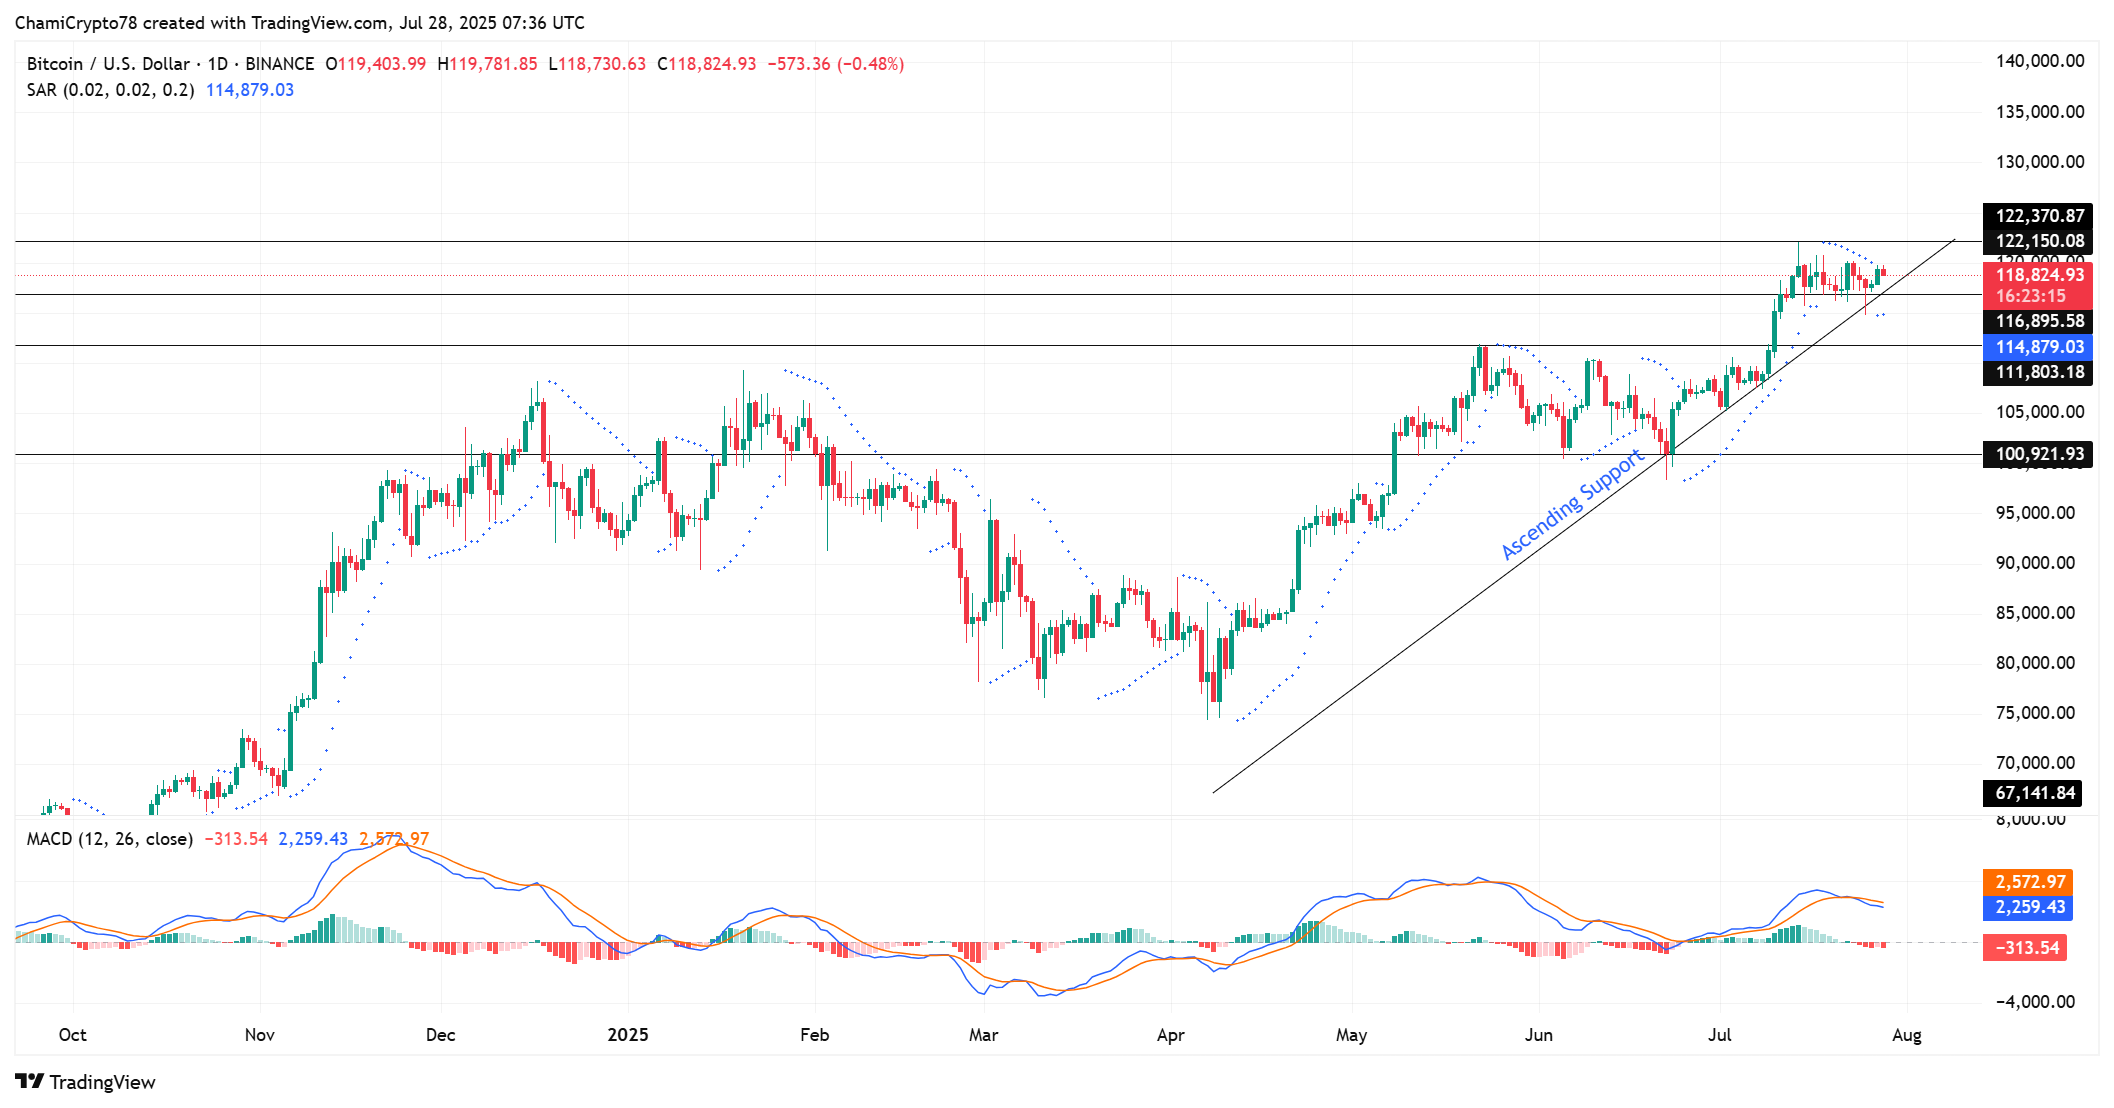
Task: Click the Jun label on the time axis
Action: pyautogui.click(x=1539, y=1035)
